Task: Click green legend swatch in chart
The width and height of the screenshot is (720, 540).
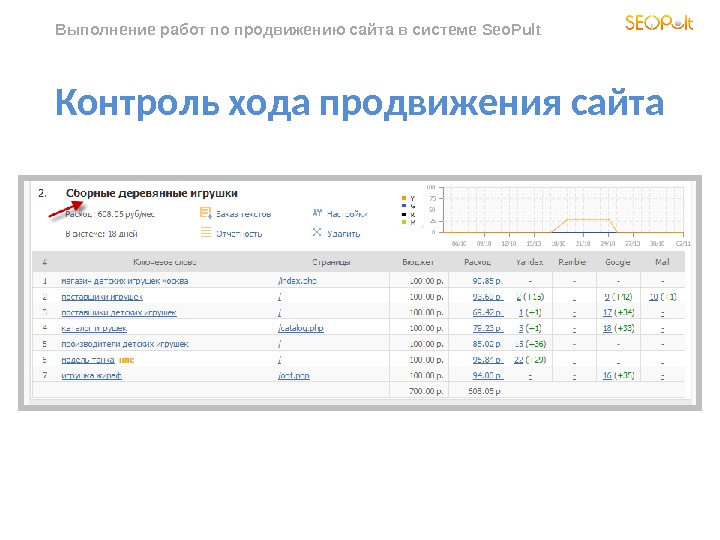Action: [x=404, y=222]
